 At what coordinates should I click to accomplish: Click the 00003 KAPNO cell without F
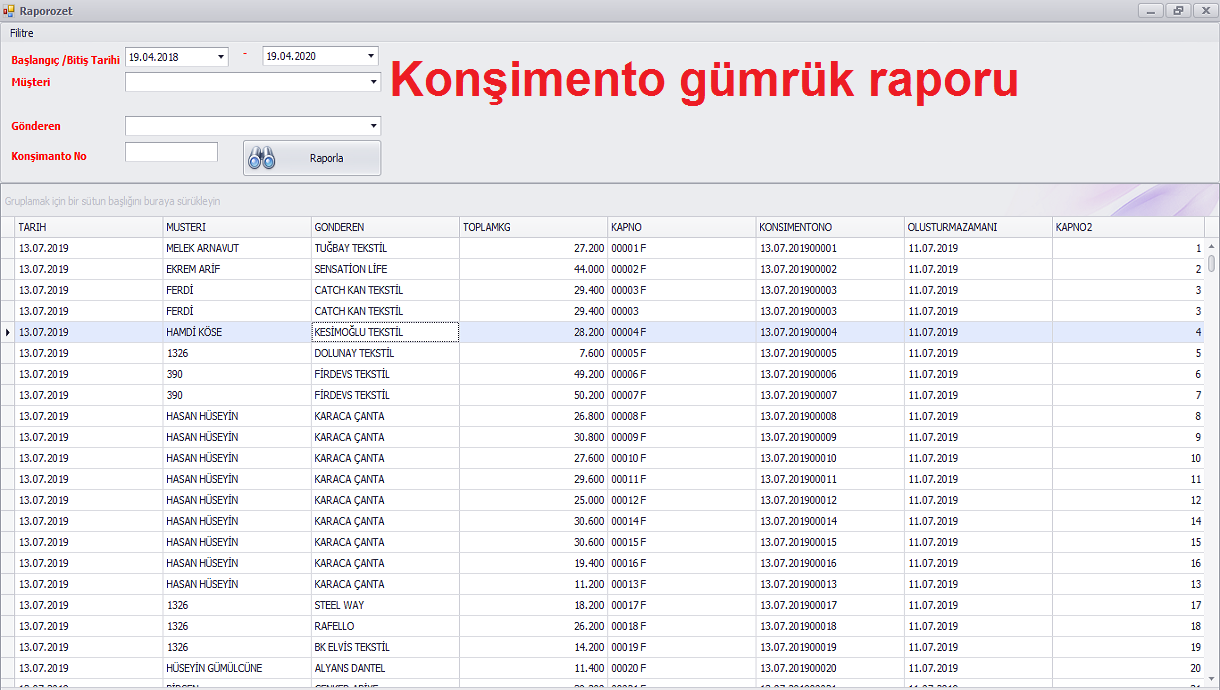tap(682, 311)
